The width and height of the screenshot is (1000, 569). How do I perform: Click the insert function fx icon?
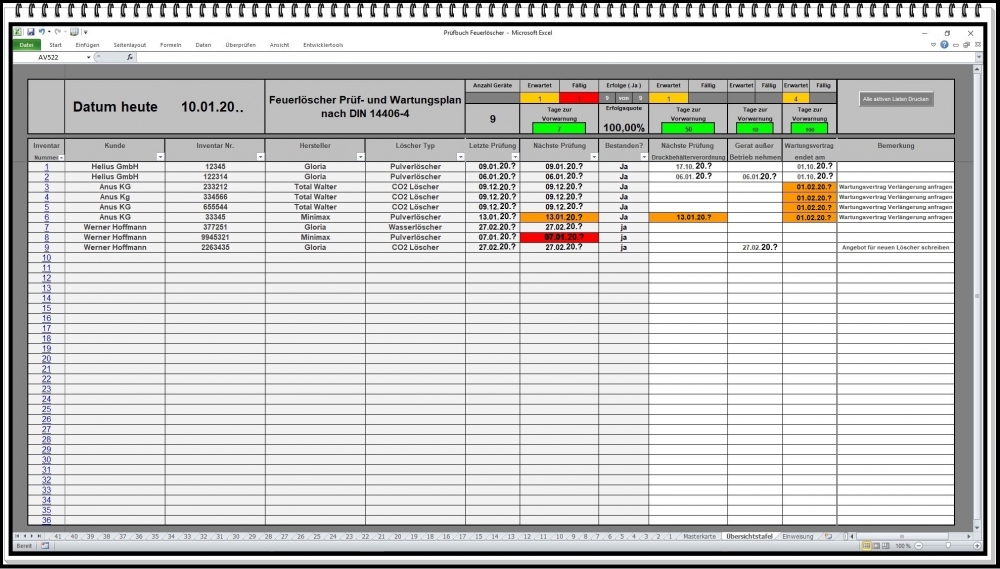pyautogui.click(x=130, y=57)
